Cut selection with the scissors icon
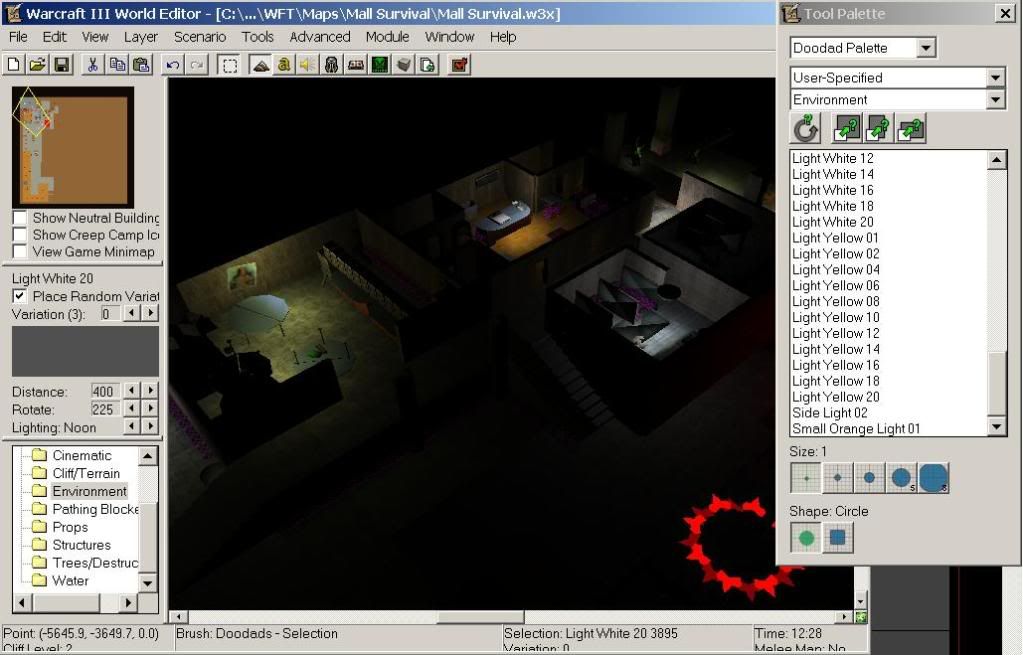The image size is (1023, 655). [x=93, y=65]
